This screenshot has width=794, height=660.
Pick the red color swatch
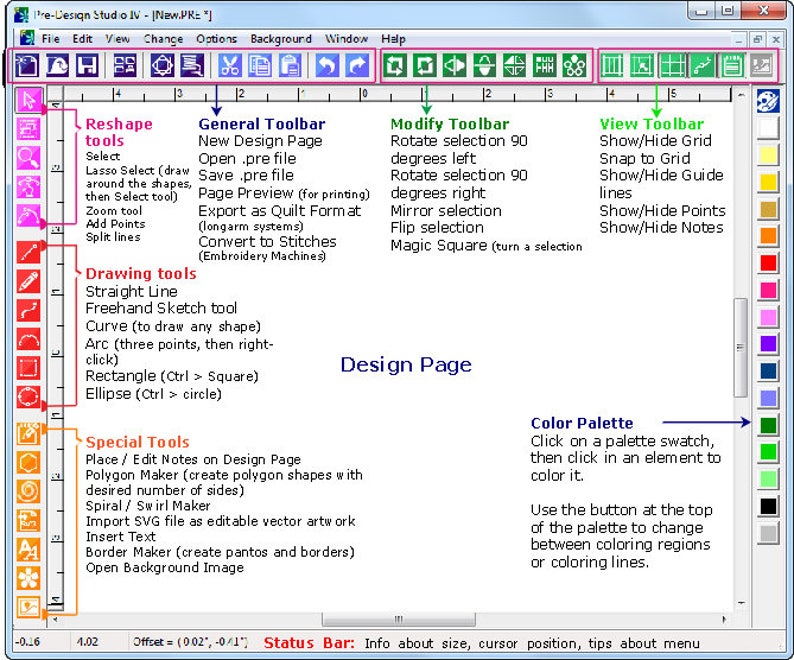768,263
